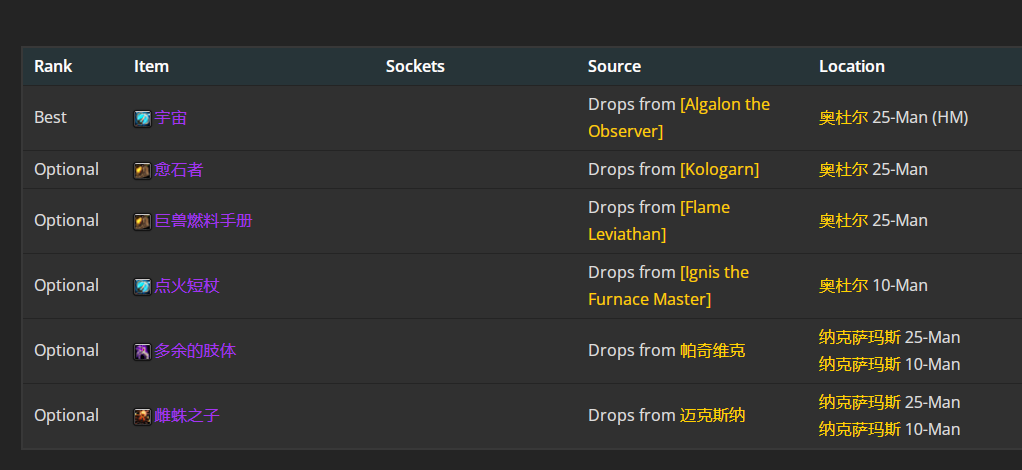Viewport: 1022px width, 470px height.
Task: Click the 雌蛛之子 item icon
Action: [x=142, y=417]
